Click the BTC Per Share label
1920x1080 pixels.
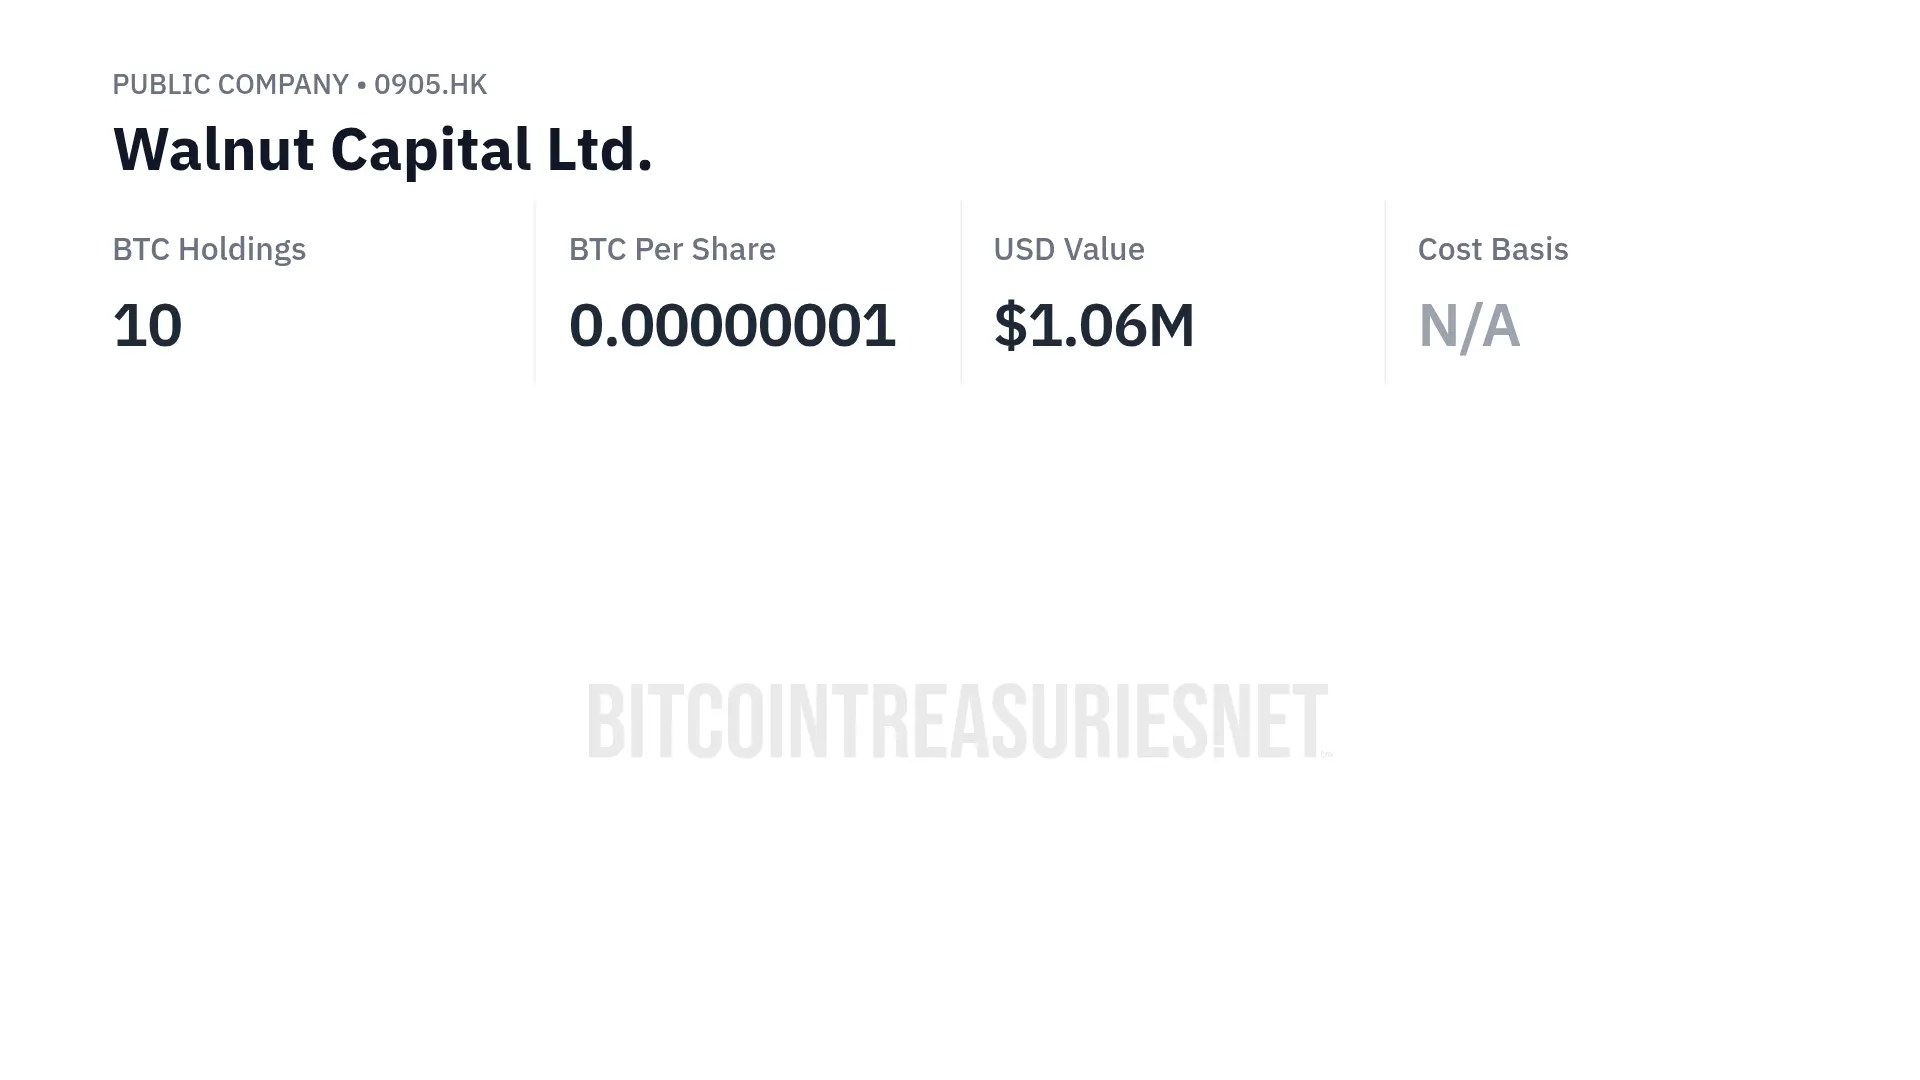point(672,249)
